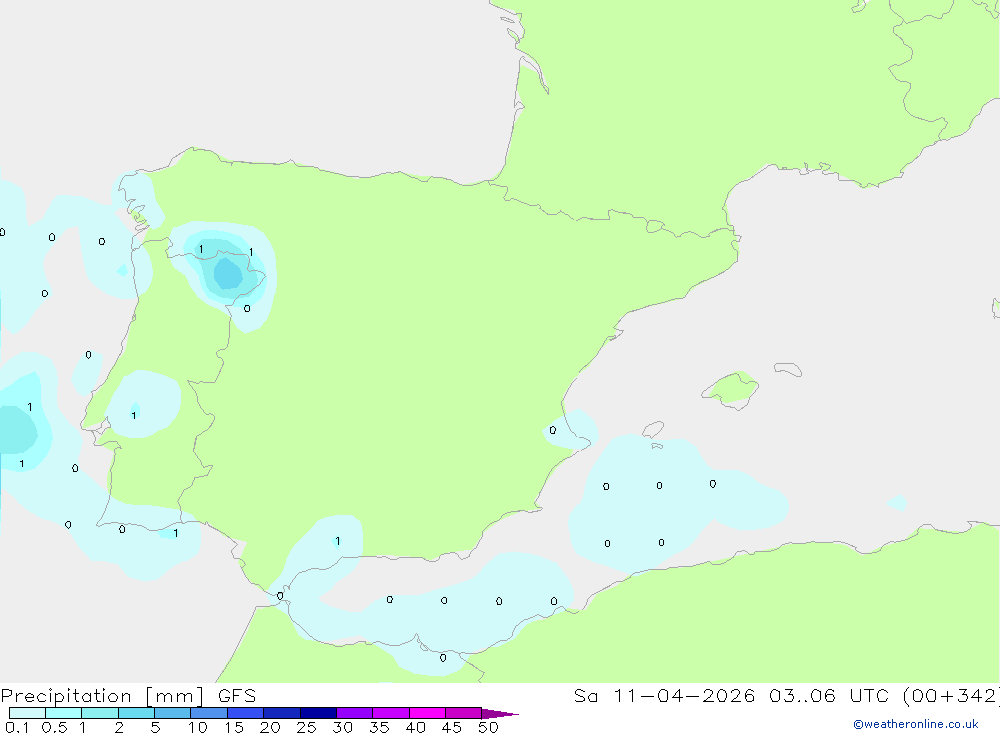Pick the 15–20 mm legend swatch

(x=246, y=713)
